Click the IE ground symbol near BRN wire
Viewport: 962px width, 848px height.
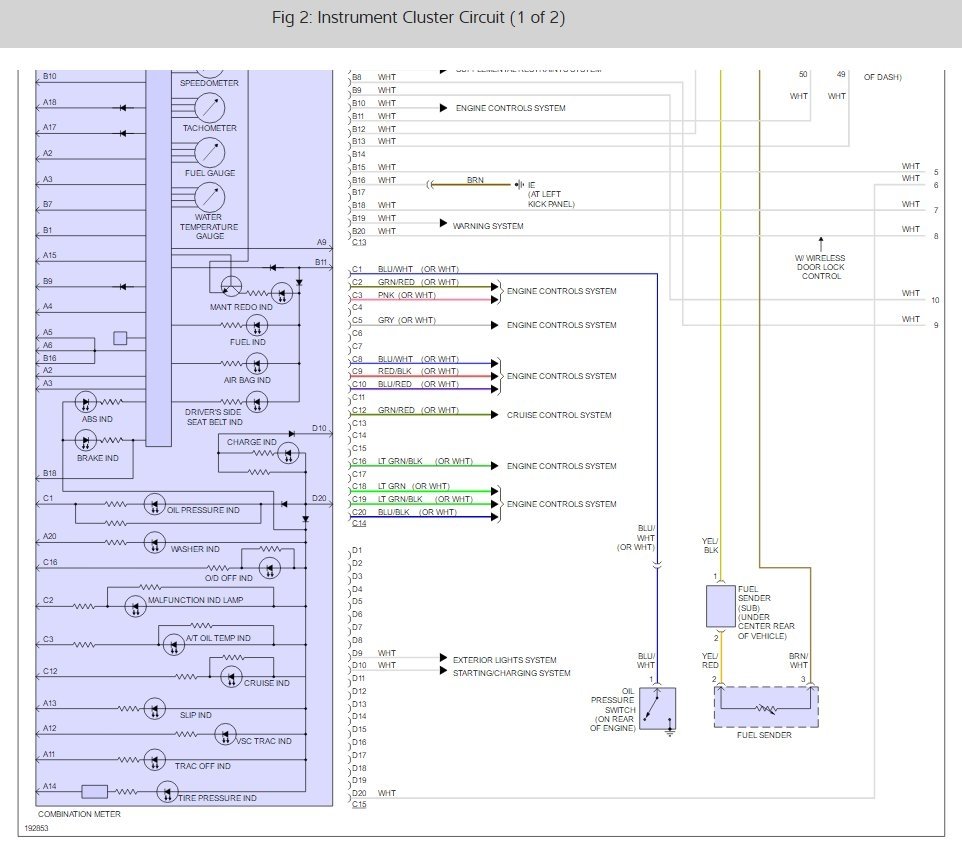point(518,185)
